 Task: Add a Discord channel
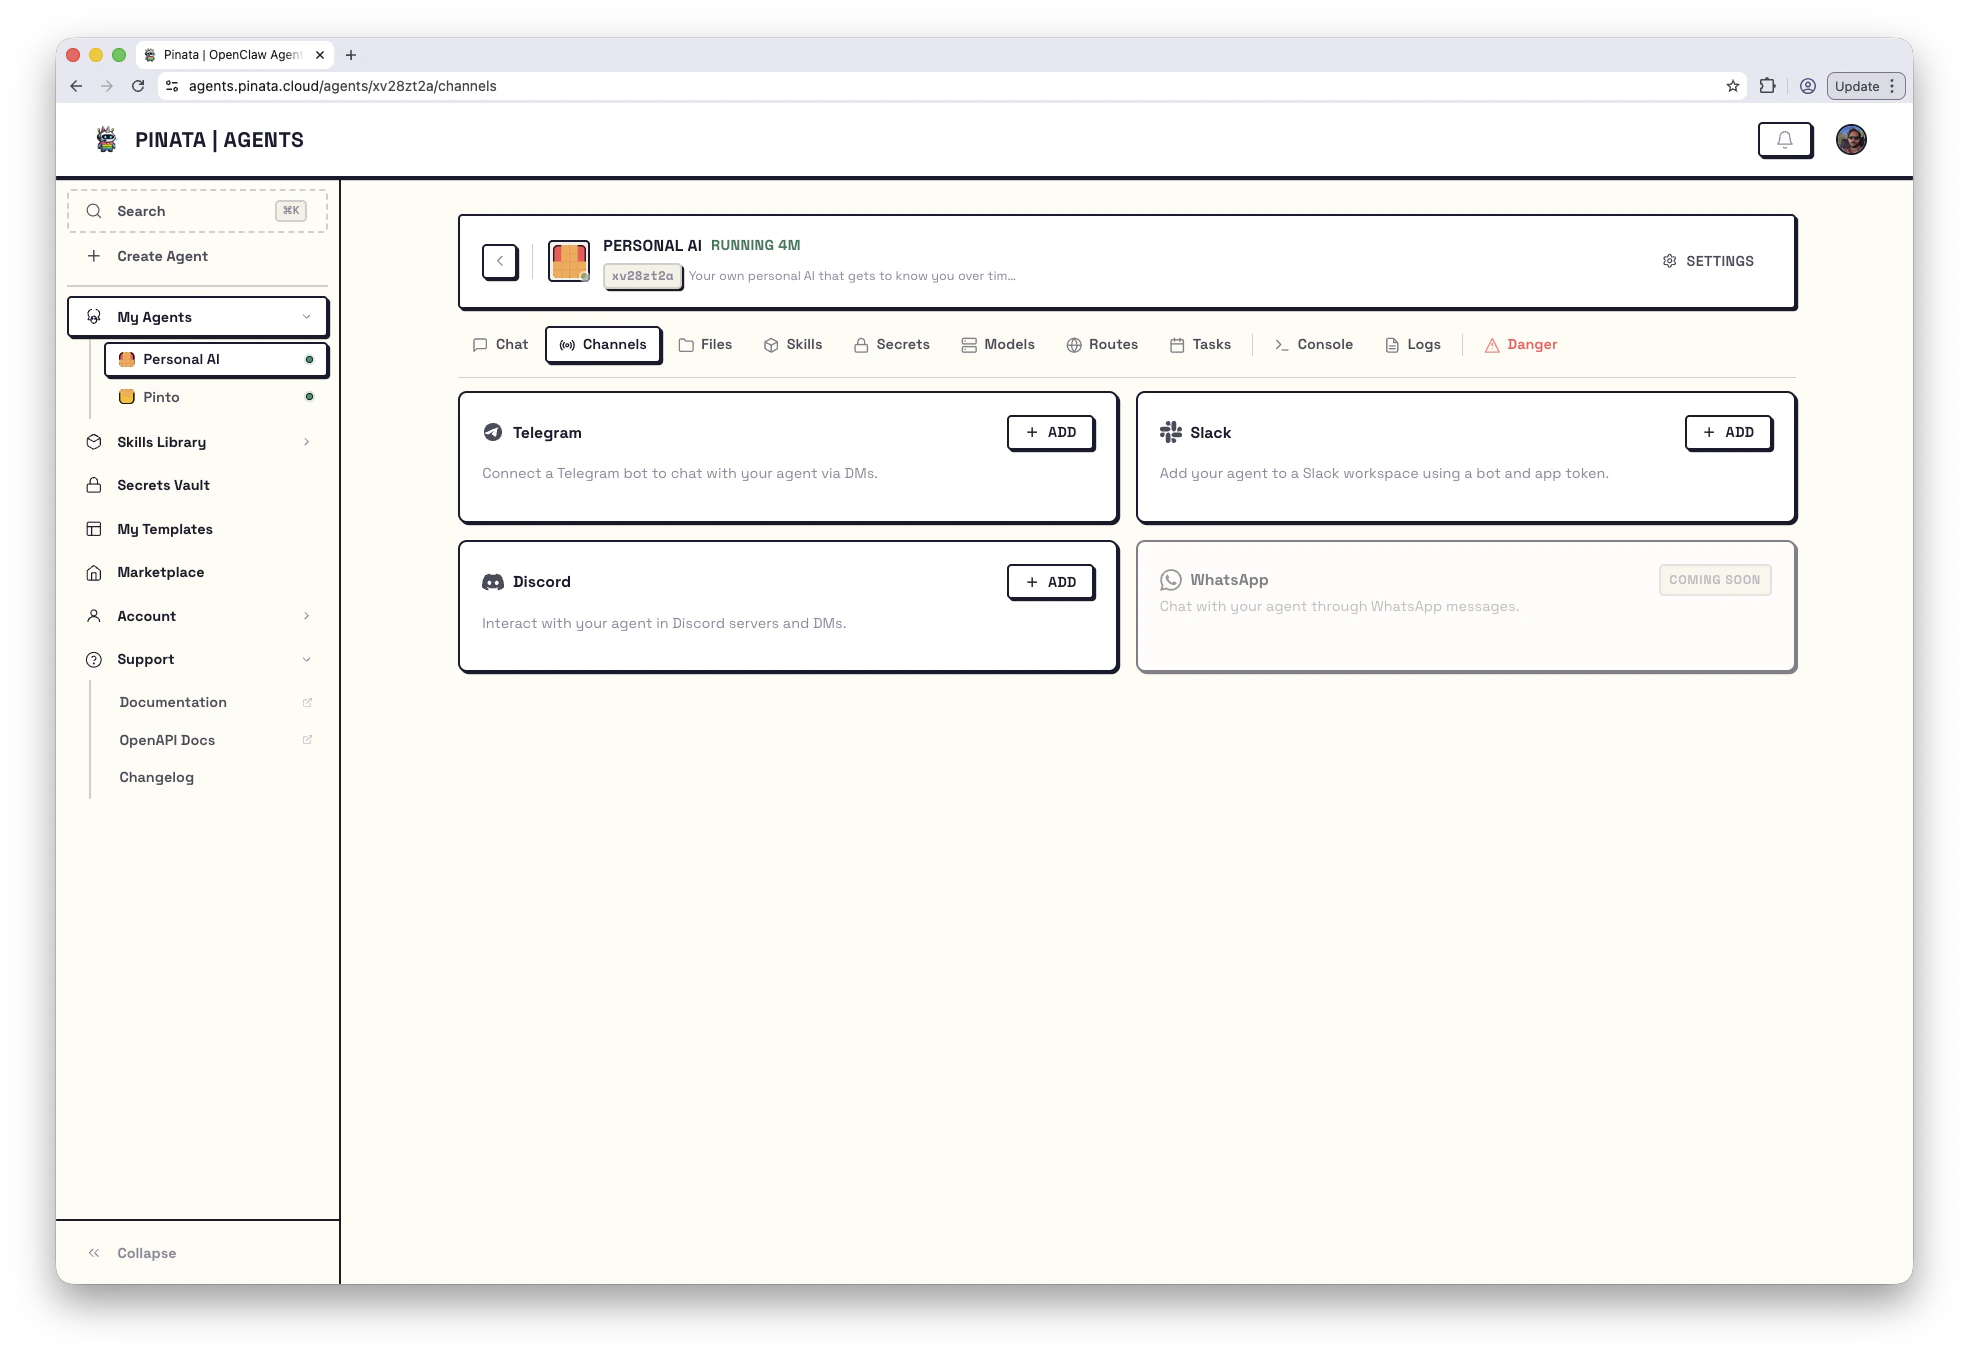point(1050,582)
